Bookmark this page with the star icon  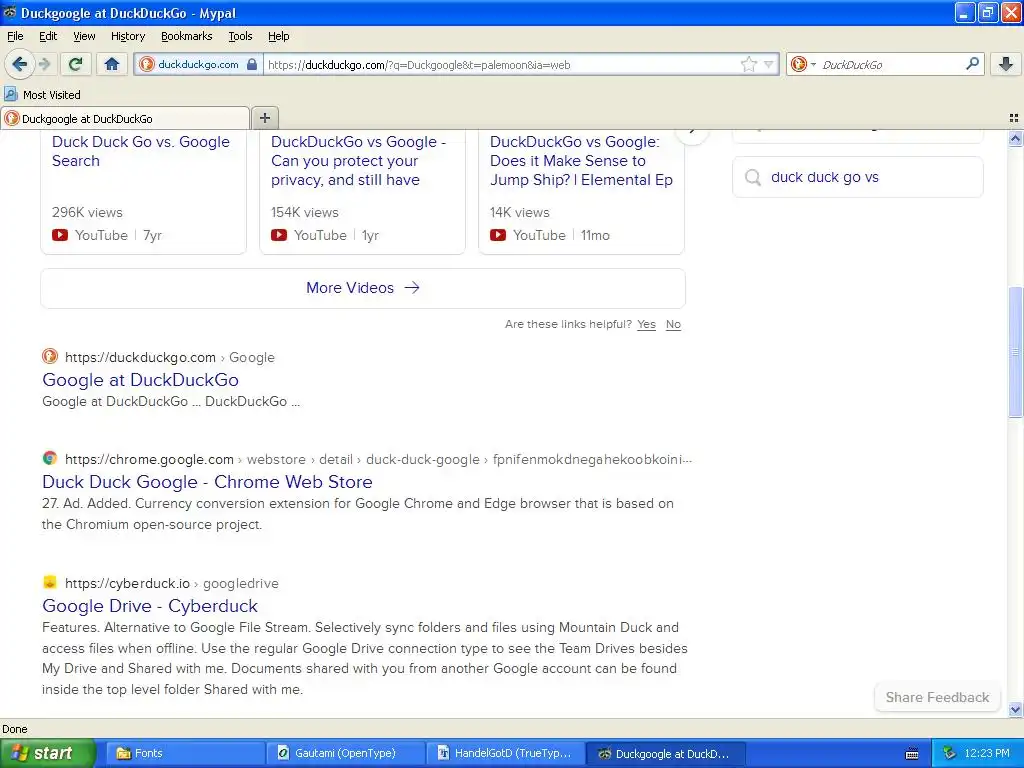click(x=748, y=64)
